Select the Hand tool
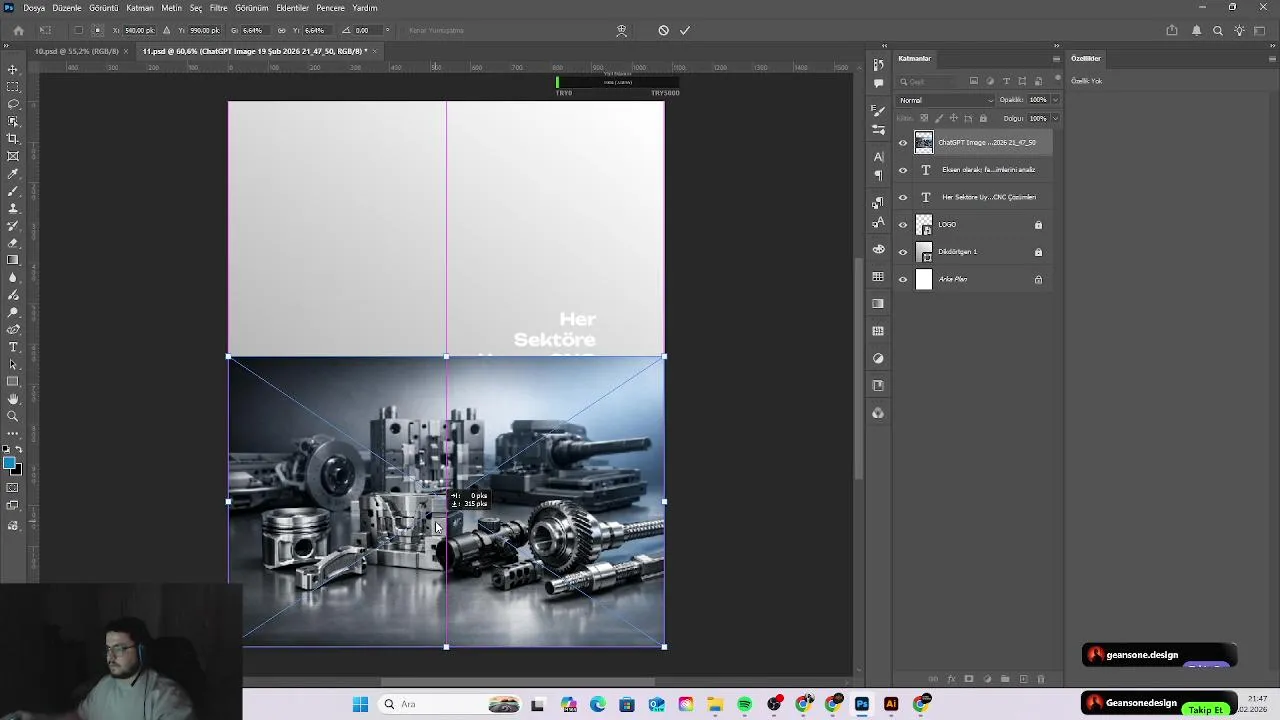 [x=13, y=399]
